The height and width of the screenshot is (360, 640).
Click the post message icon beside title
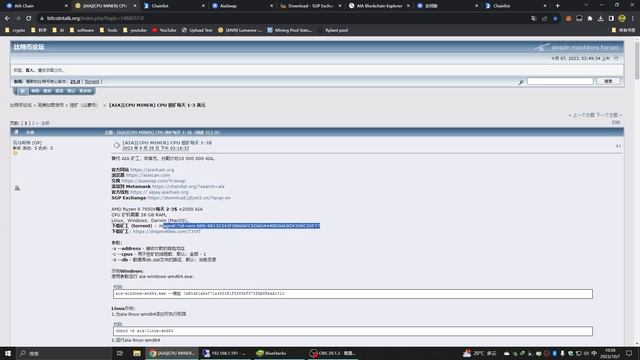click(x=116, y=145)
